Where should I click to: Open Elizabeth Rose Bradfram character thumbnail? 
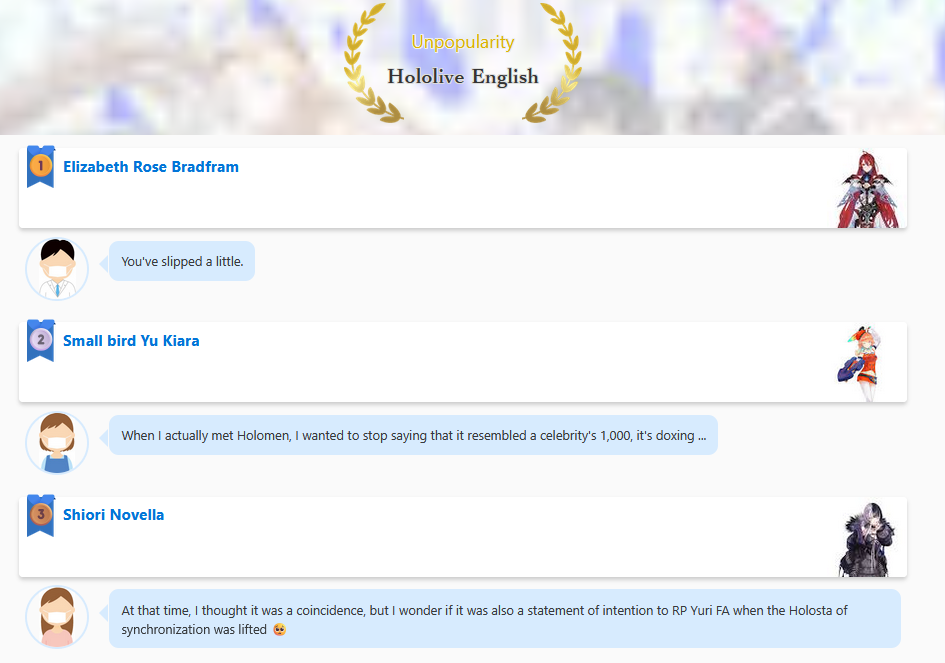[x=868, y=189]
